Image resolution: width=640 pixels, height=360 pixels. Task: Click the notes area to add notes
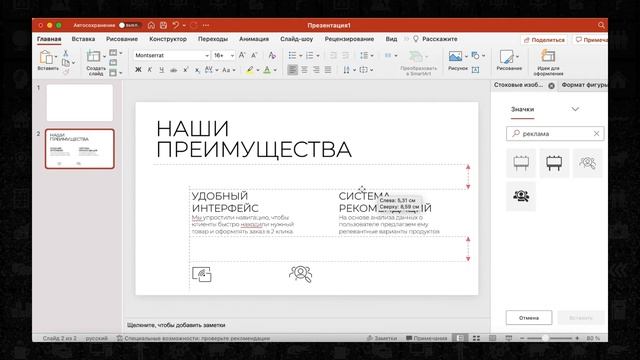point(306,325)
